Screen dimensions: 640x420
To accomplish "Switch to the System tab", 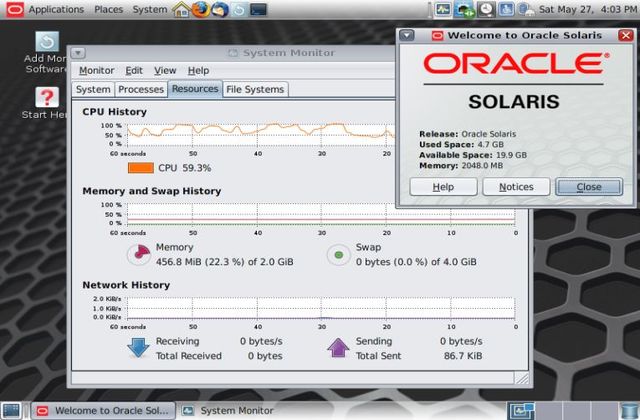I will pos(93,89).
